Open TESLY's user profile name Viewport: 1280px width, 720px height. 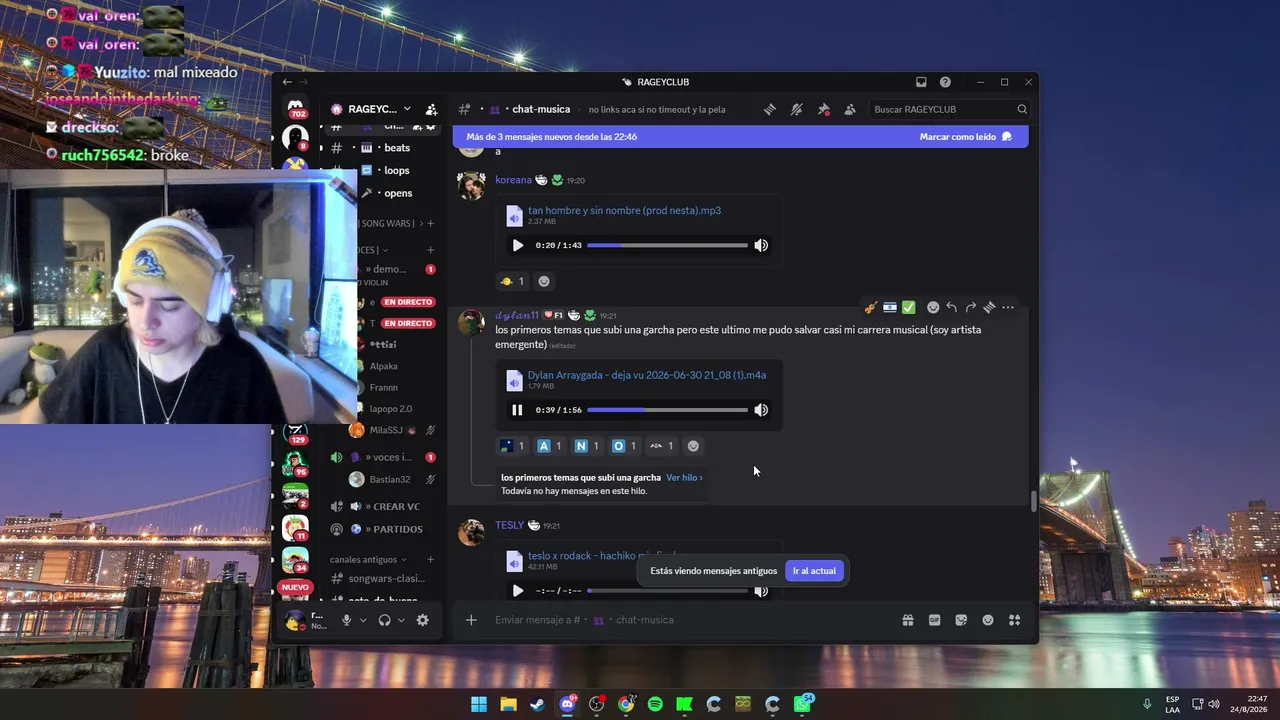(x=509, y=525)
